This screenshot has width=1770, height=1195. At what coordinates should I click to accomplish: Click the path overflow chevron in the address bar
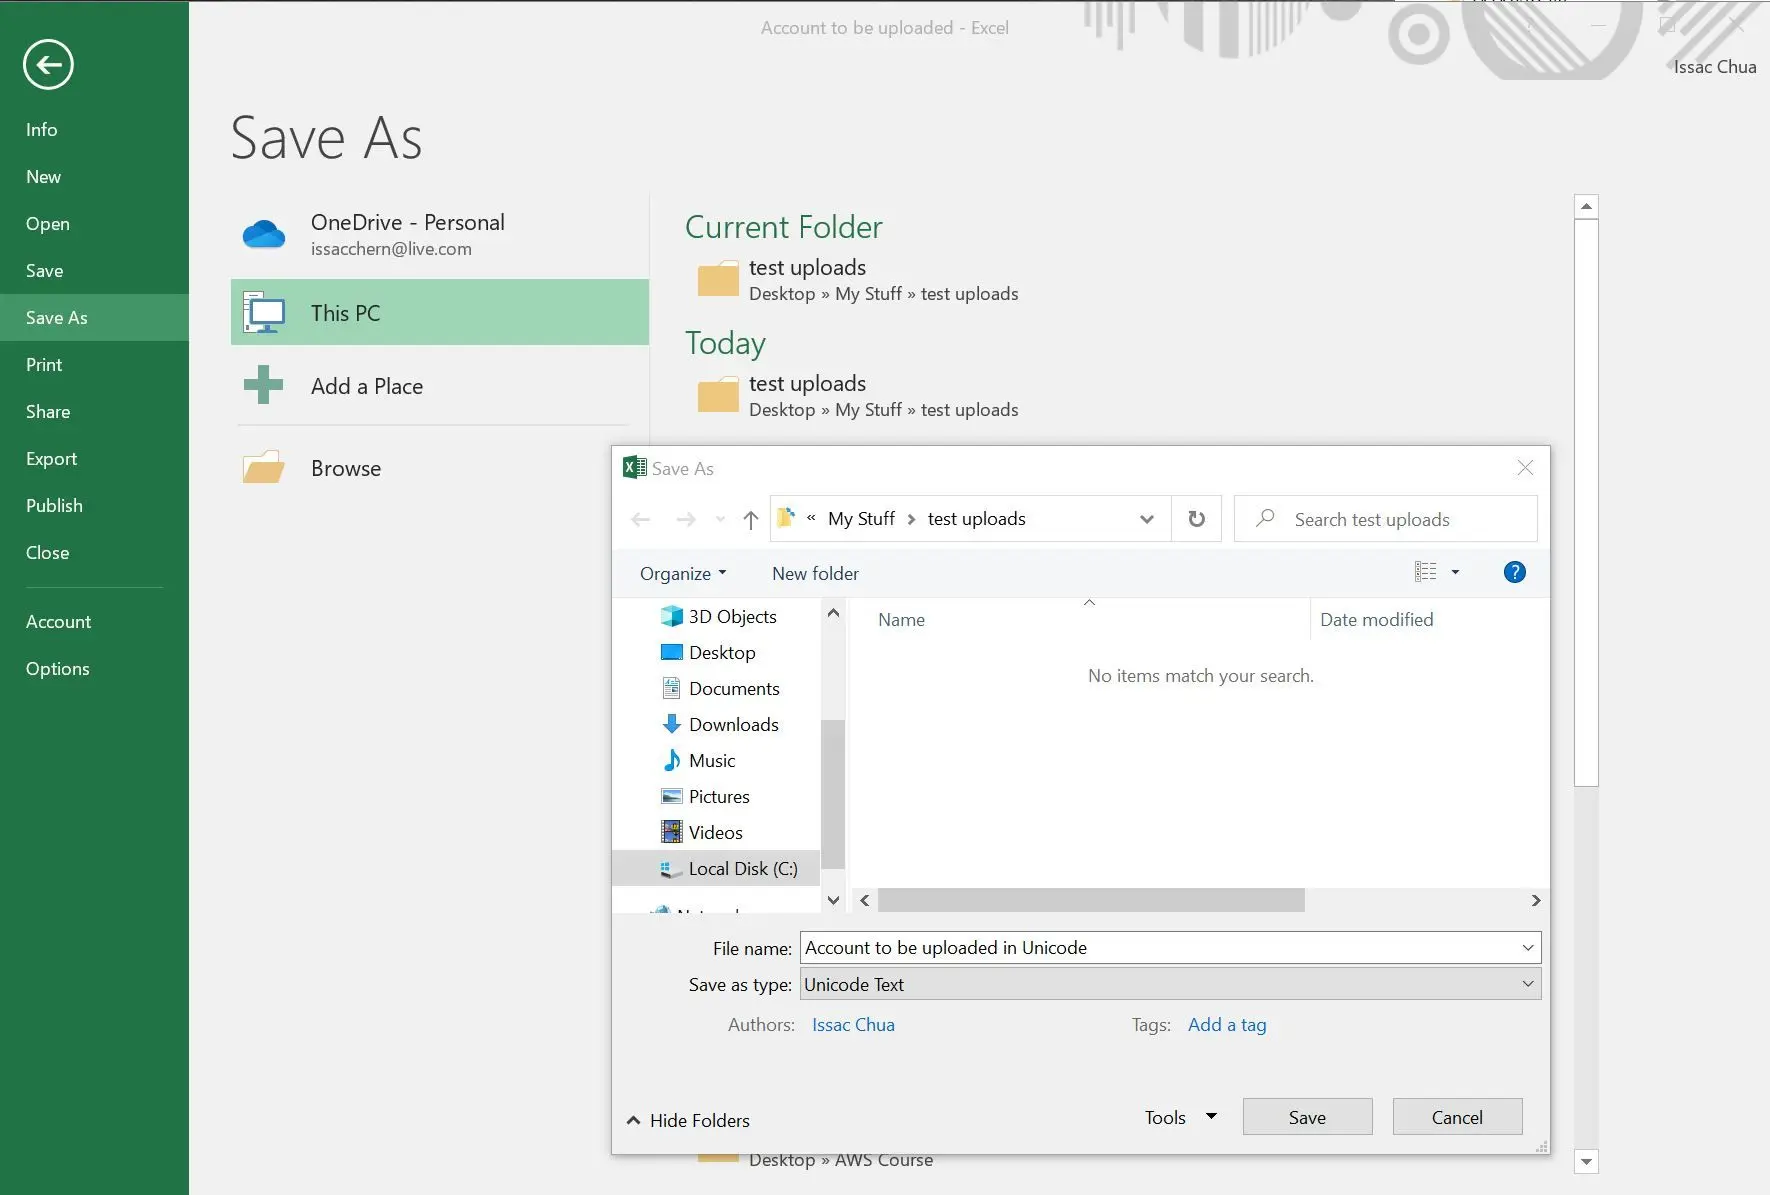(811, 518)
